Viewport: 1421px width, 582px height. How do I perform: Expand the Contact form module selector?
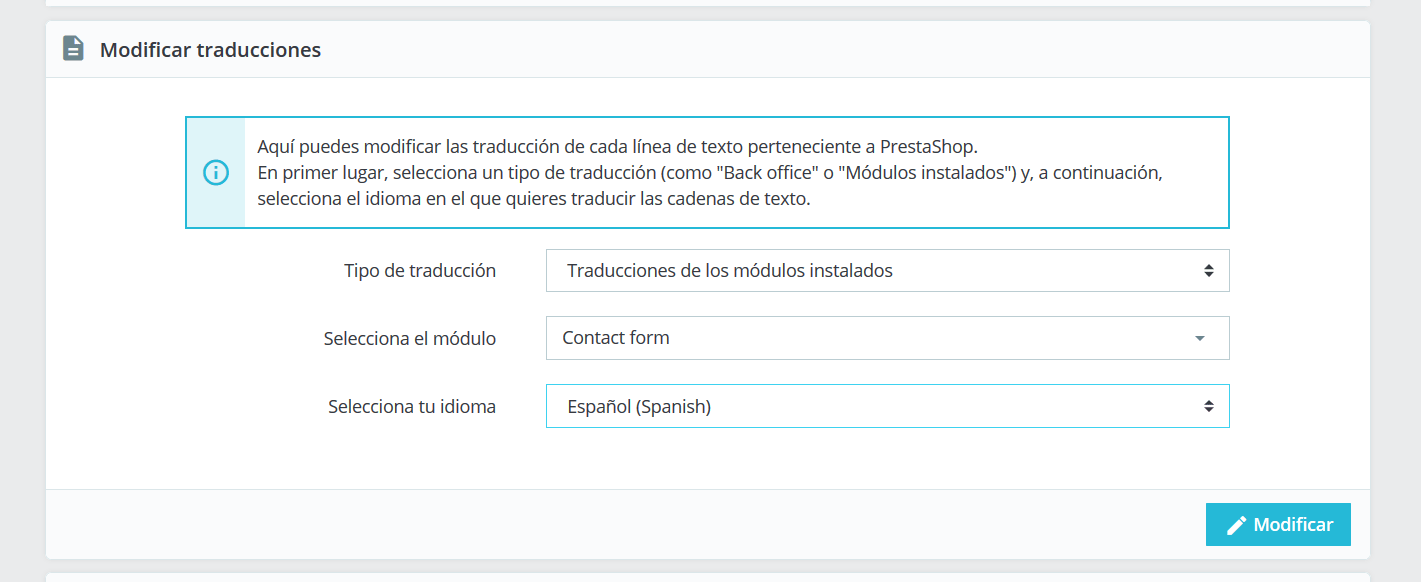(887, 338)
